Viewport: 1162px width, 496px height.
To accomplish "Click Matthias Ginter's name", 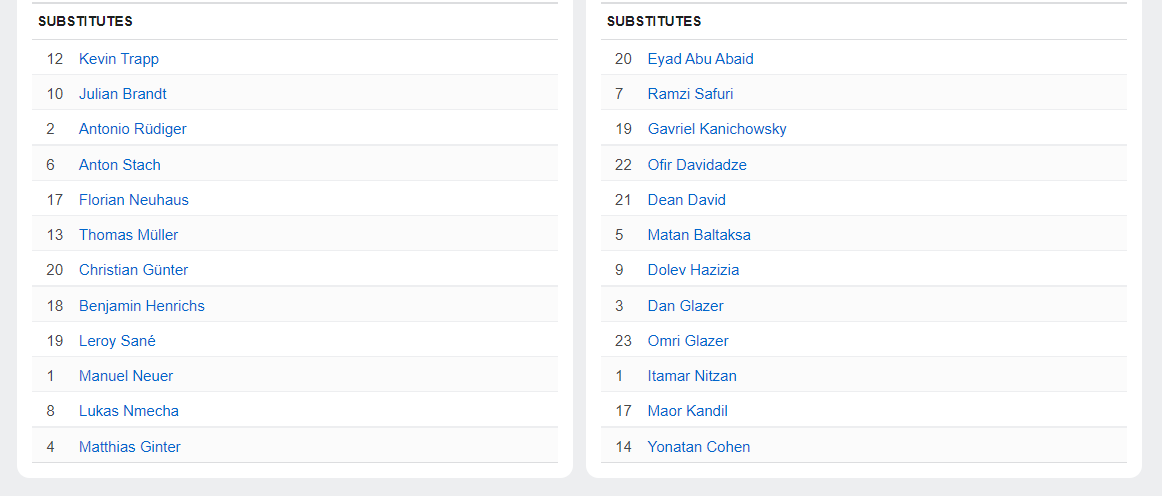I will (130, 447).
